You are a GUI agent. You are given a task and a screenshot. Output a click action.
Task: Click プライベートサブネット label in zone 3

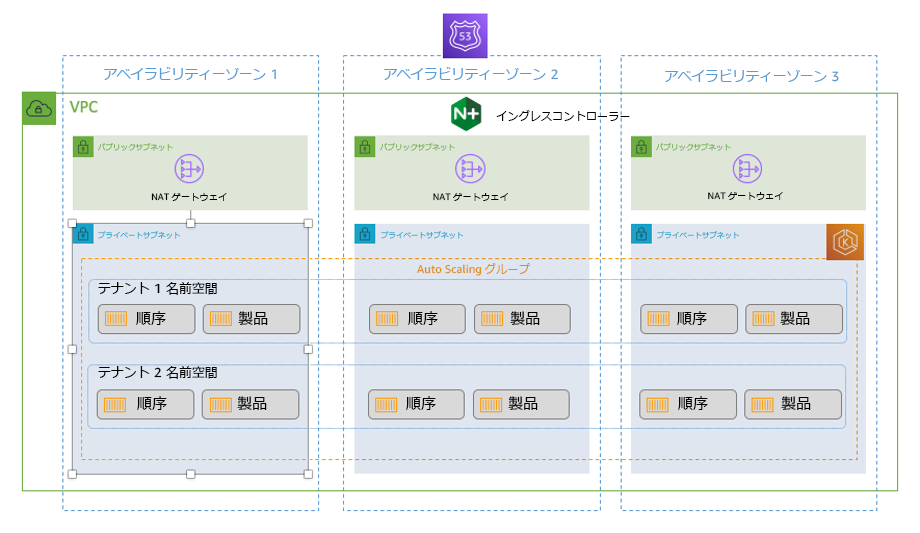point(698,235)
